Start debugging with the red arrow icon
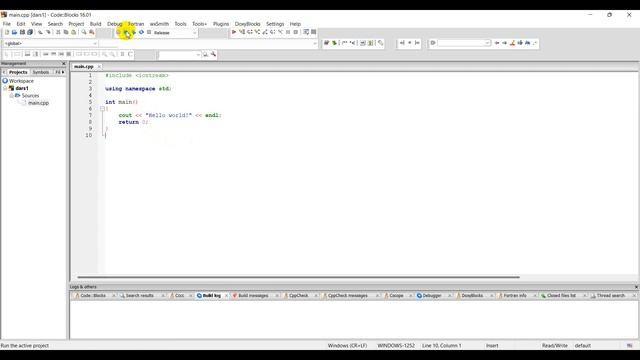 (234, 32)
